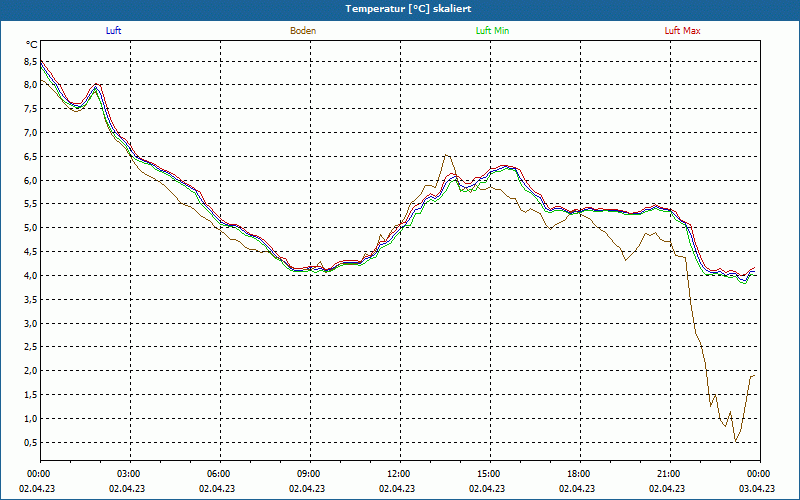Click the '21:00' time axis label
800x500 pixels.
[x=670, y=474]
